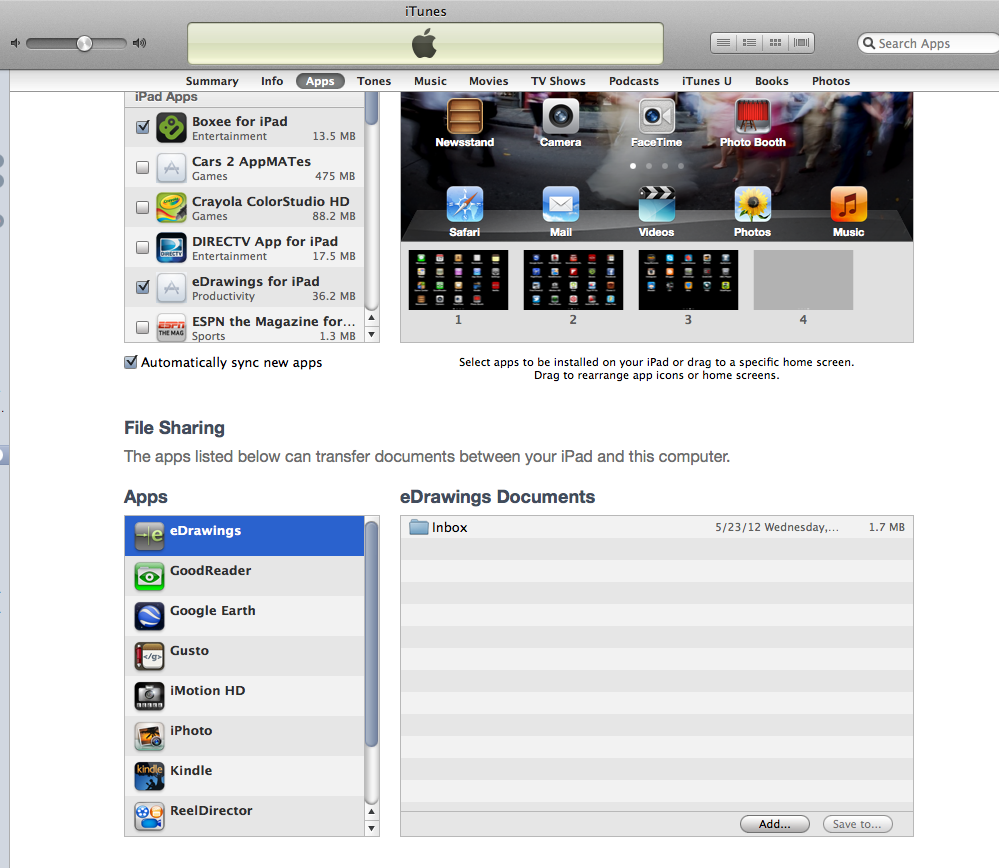This screenshot has height=868, width=999.
Task: Click File Sharing apps scroll up arrow
Action: pos(372,811)
